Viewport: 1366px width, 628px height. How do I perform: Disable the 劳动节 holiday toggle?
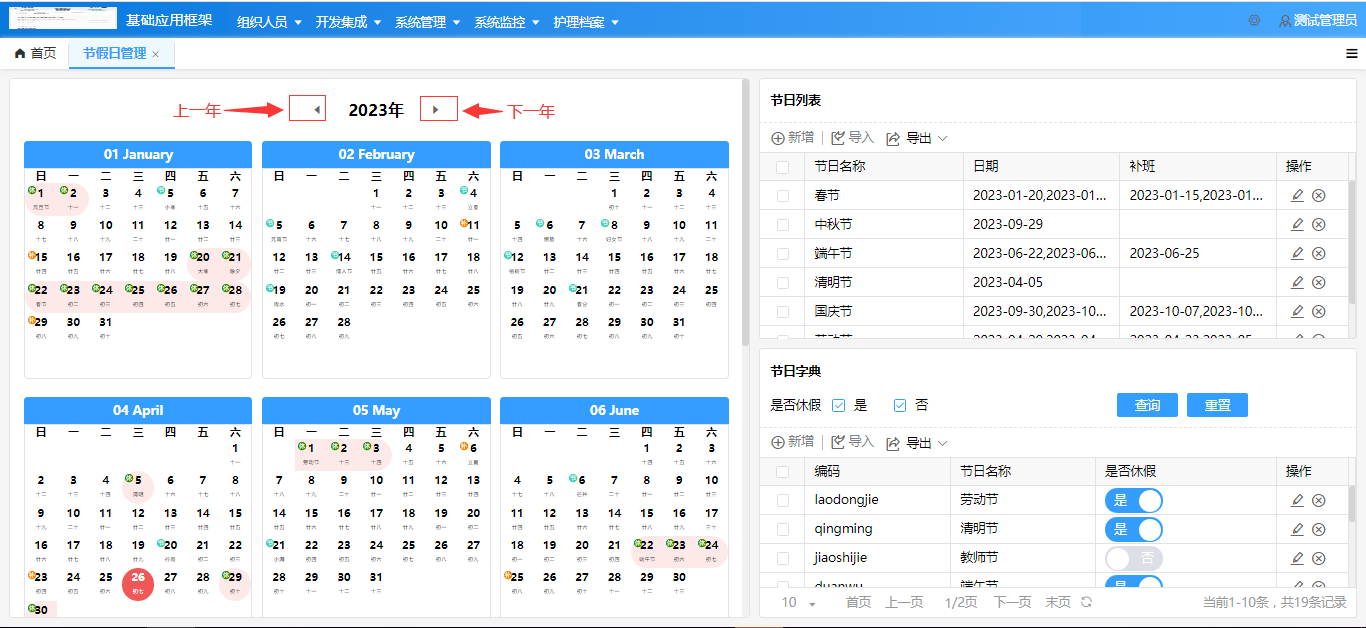(1133, 499)
